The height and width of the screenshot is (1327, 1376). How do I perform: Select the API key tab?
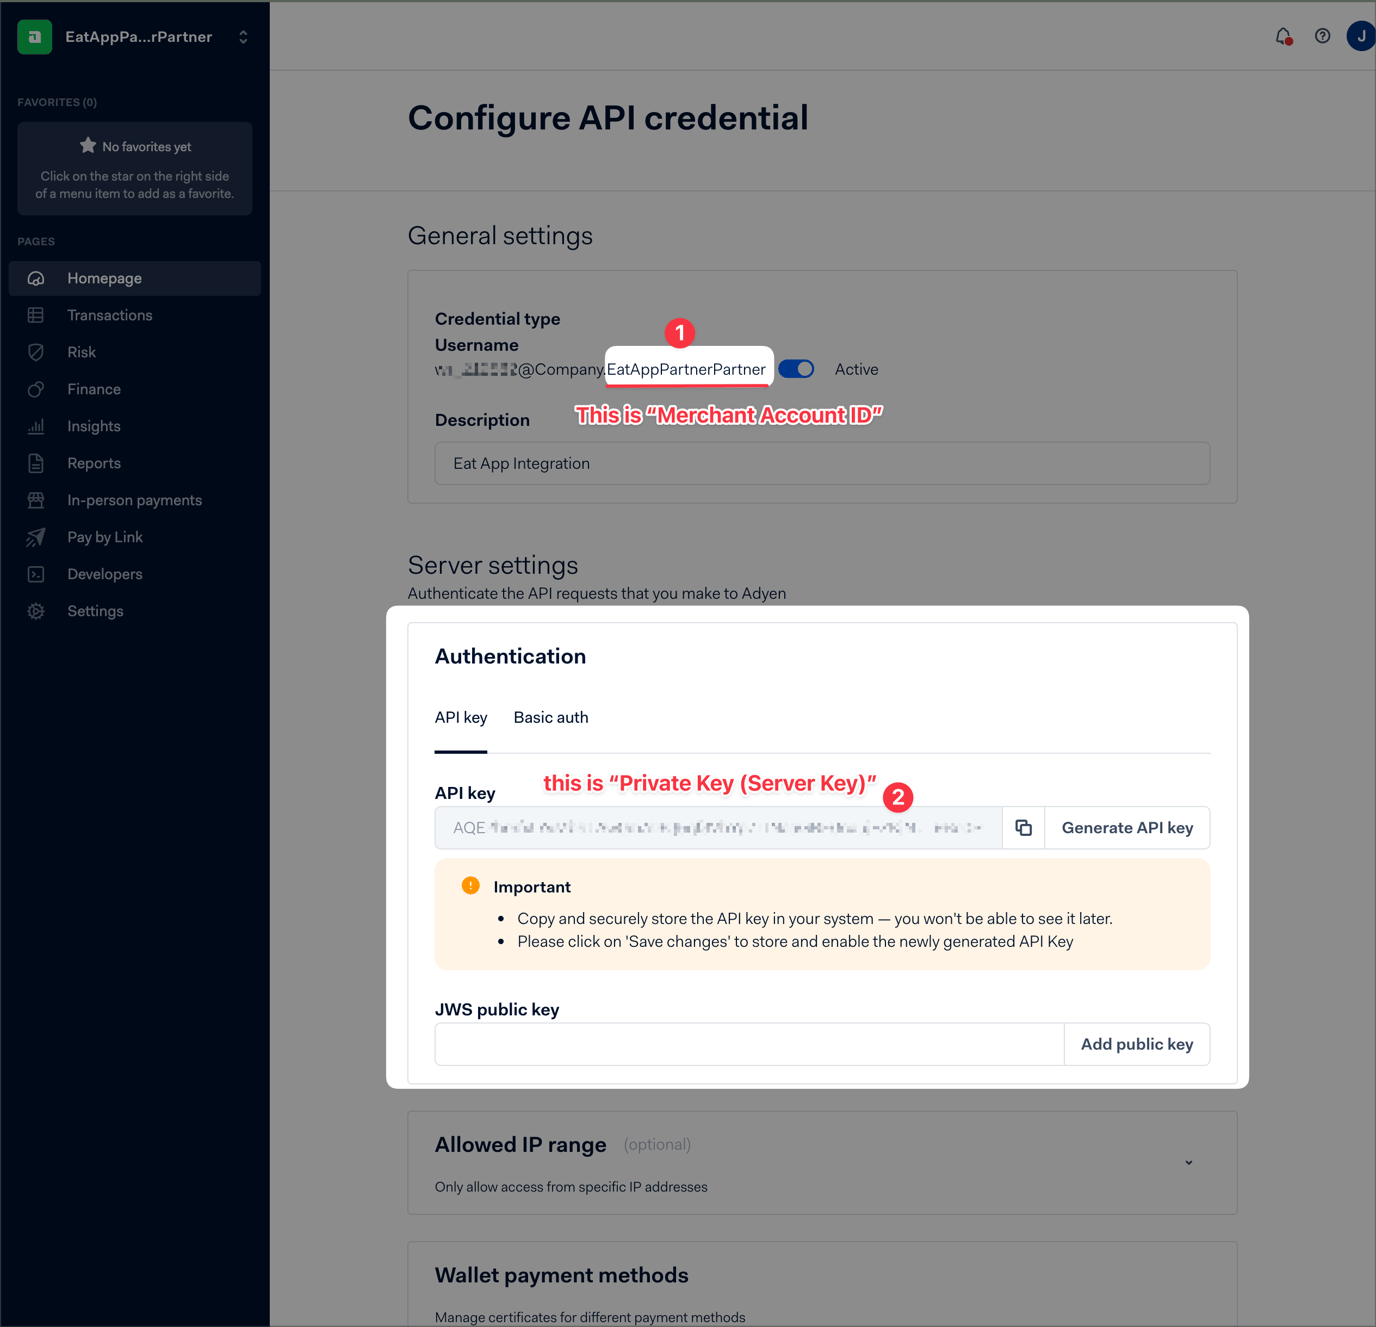[x=460, y=717]
